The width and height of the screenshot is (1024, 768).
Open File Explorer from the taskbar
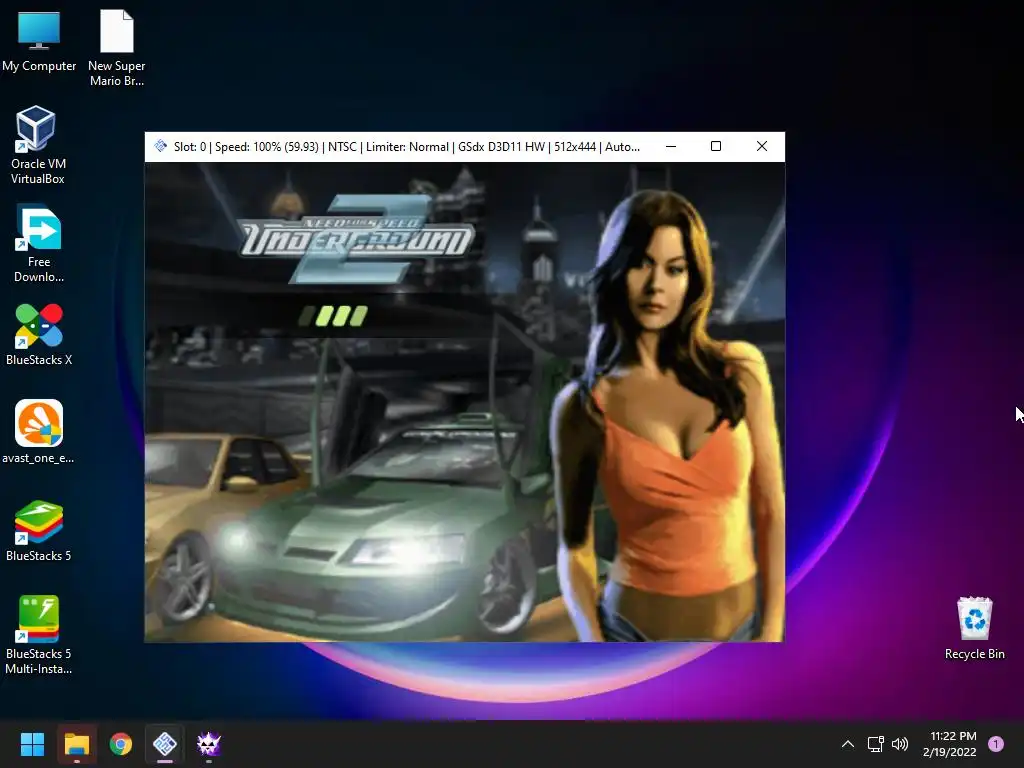(76, 744)
